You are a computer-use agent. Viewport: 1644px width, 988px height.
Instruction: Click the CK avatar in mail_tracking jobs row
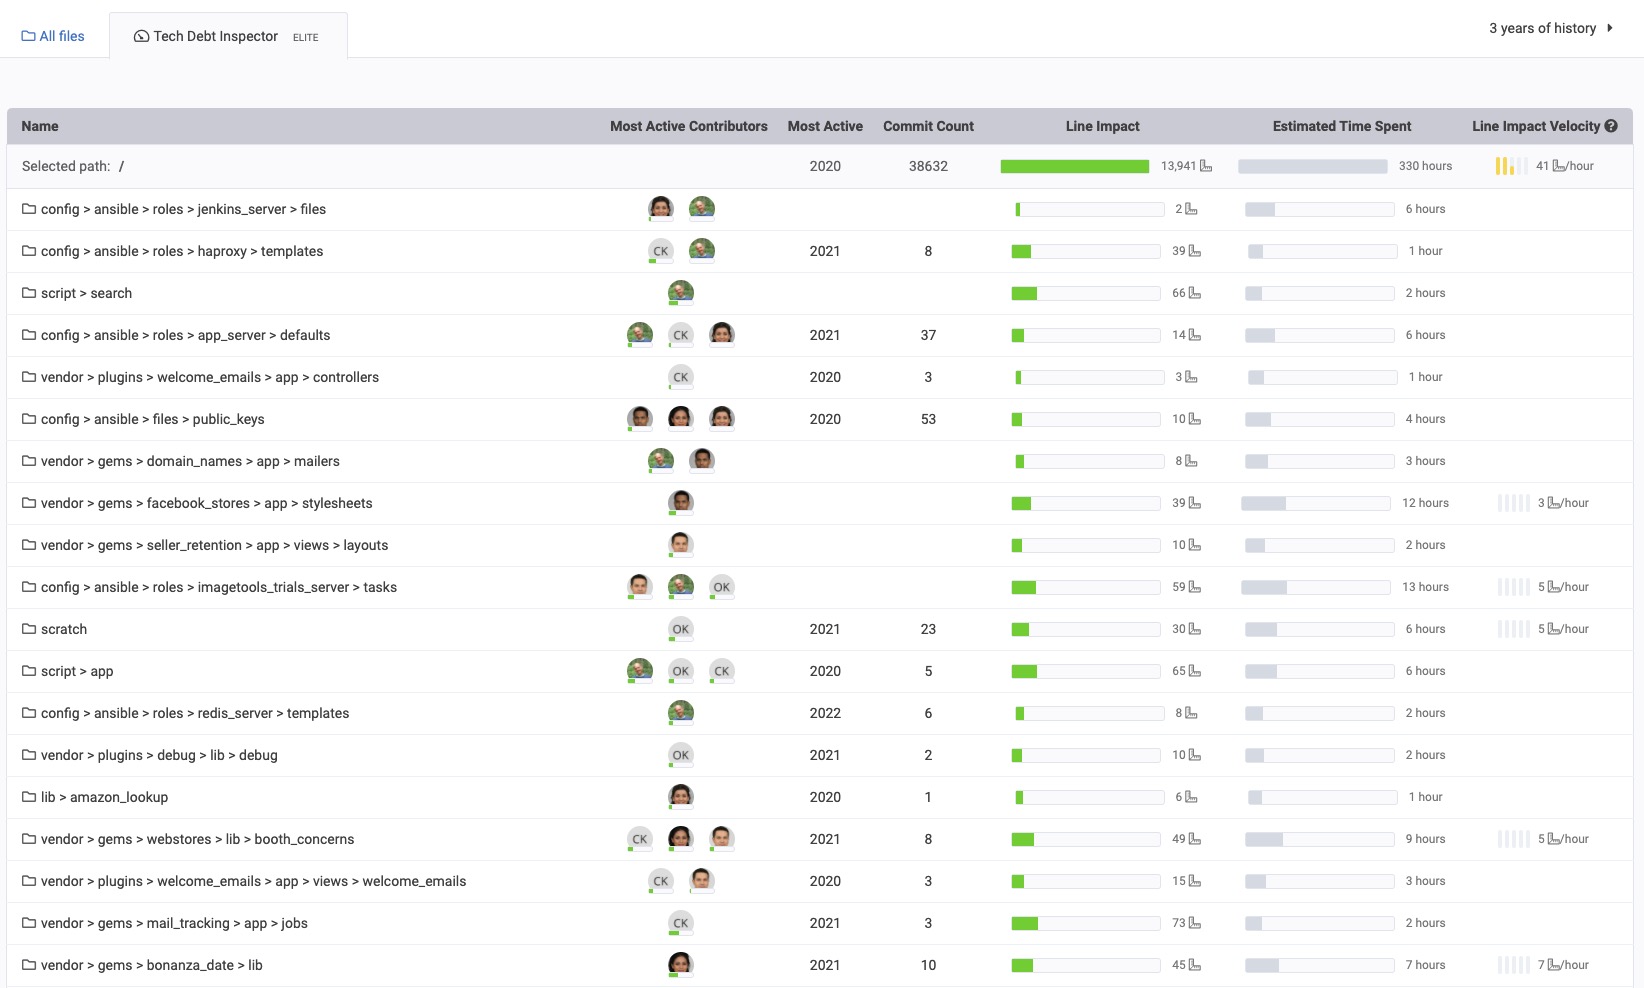pos(681,923)
